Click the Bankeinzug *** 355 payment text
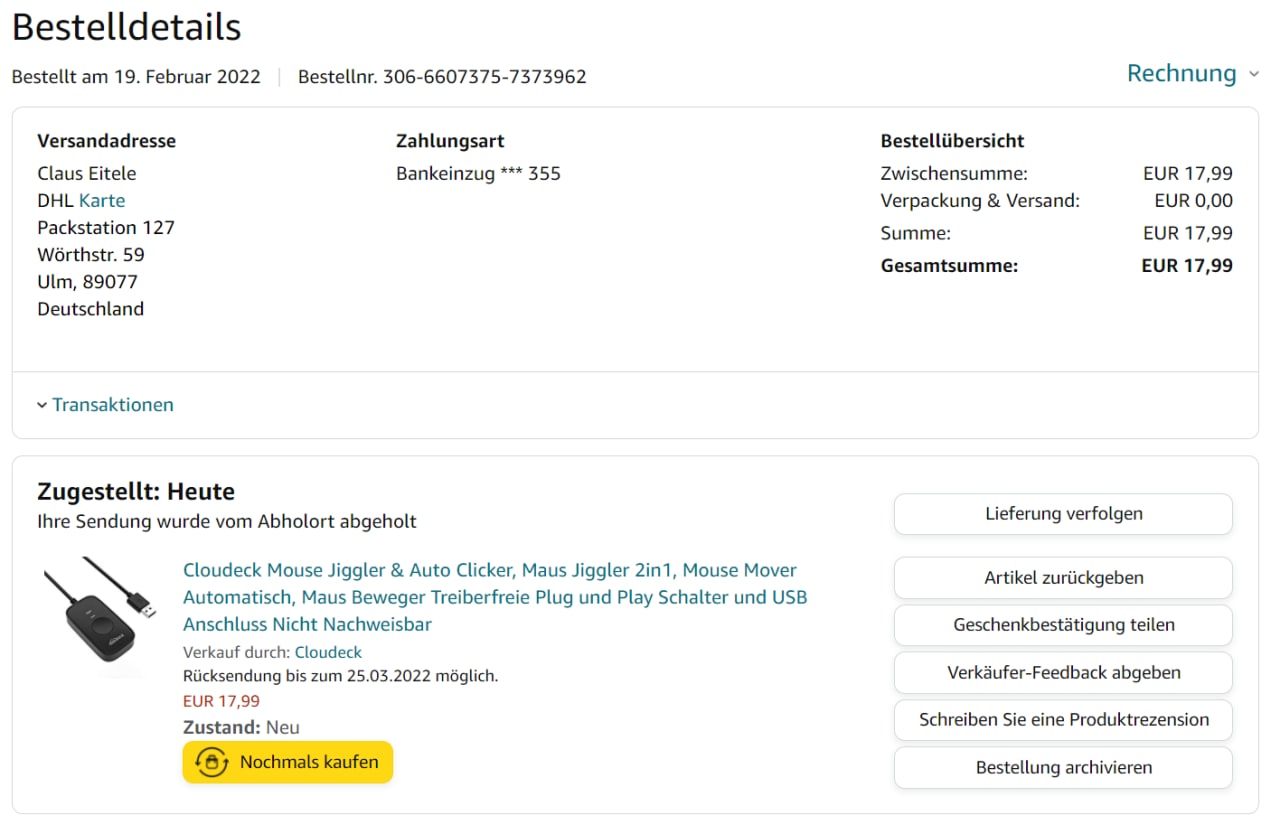Viewport: 1280px width, 825px height. tap(478, 174)
